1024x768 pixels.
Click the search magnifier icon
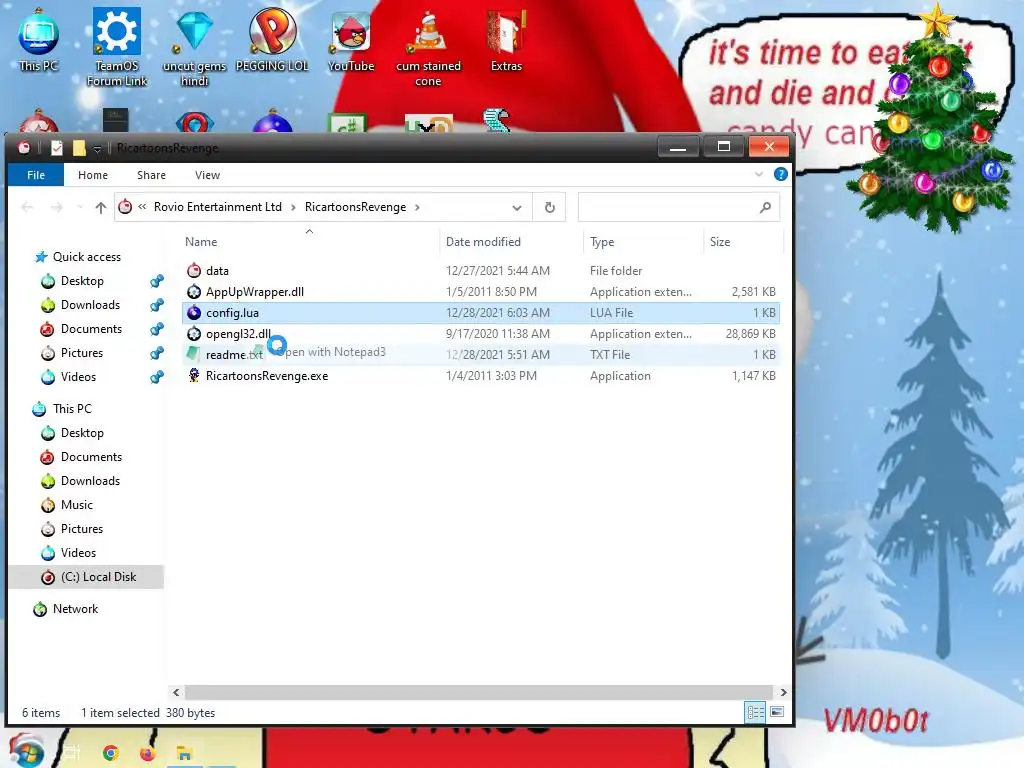pos(765,207)
